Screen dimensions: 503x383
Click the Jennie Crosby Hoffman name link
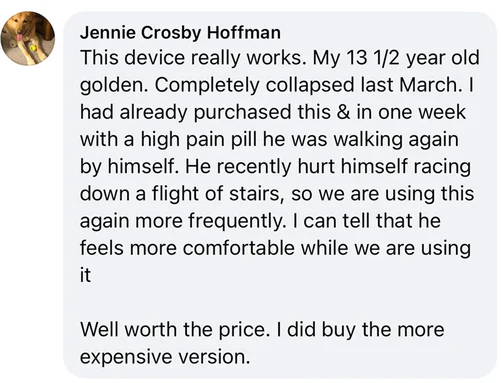pos(180,33)
